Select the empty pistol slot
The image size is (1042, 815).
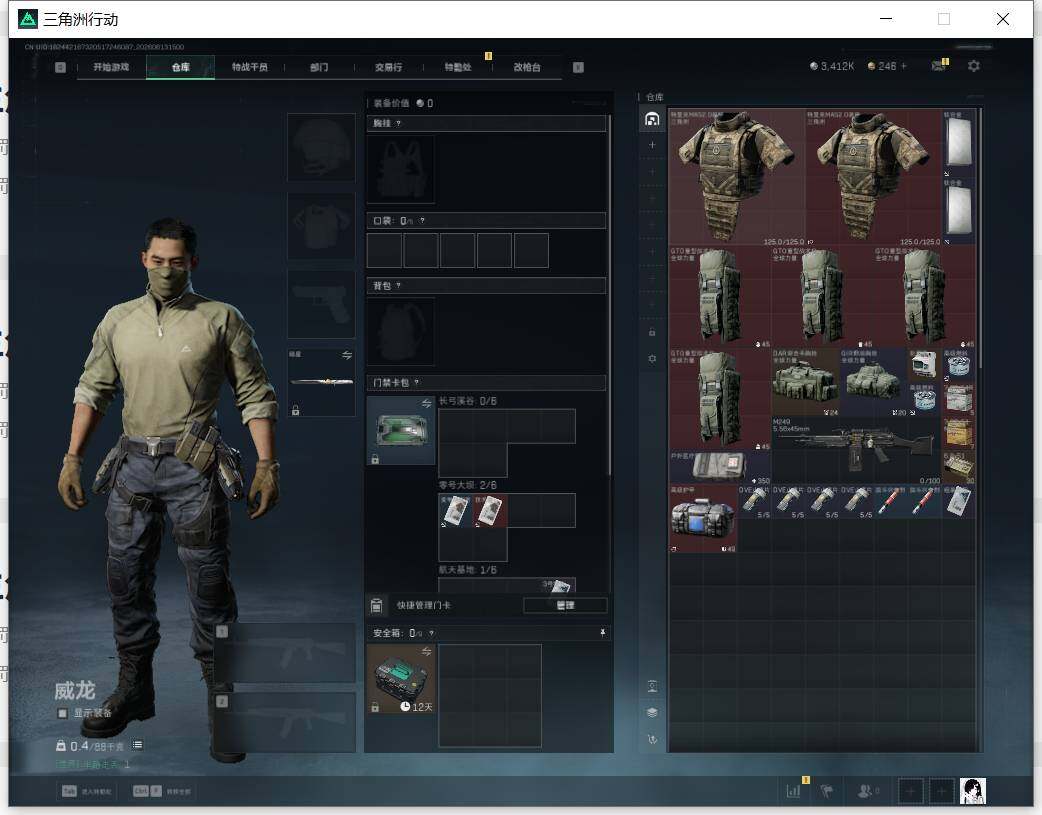(321, 304)
